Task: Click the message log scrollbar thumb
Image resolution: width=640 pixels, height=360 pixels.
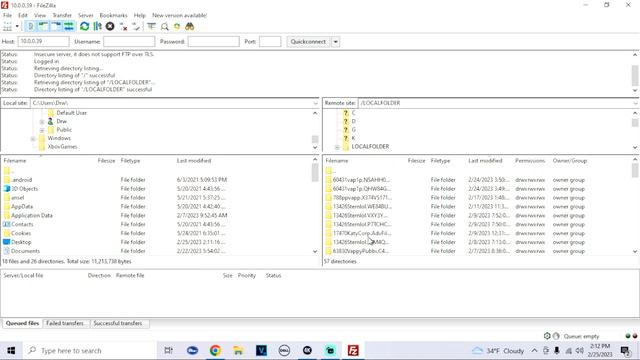Action: [x=635, y=76]
